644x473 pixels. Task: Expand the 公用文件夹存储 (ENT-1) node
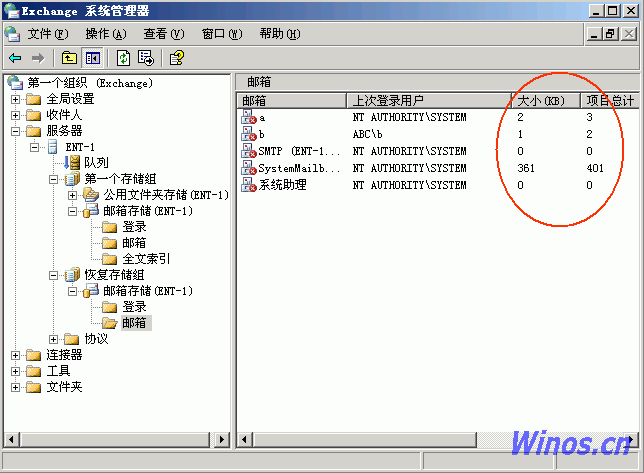coord(72,195)
